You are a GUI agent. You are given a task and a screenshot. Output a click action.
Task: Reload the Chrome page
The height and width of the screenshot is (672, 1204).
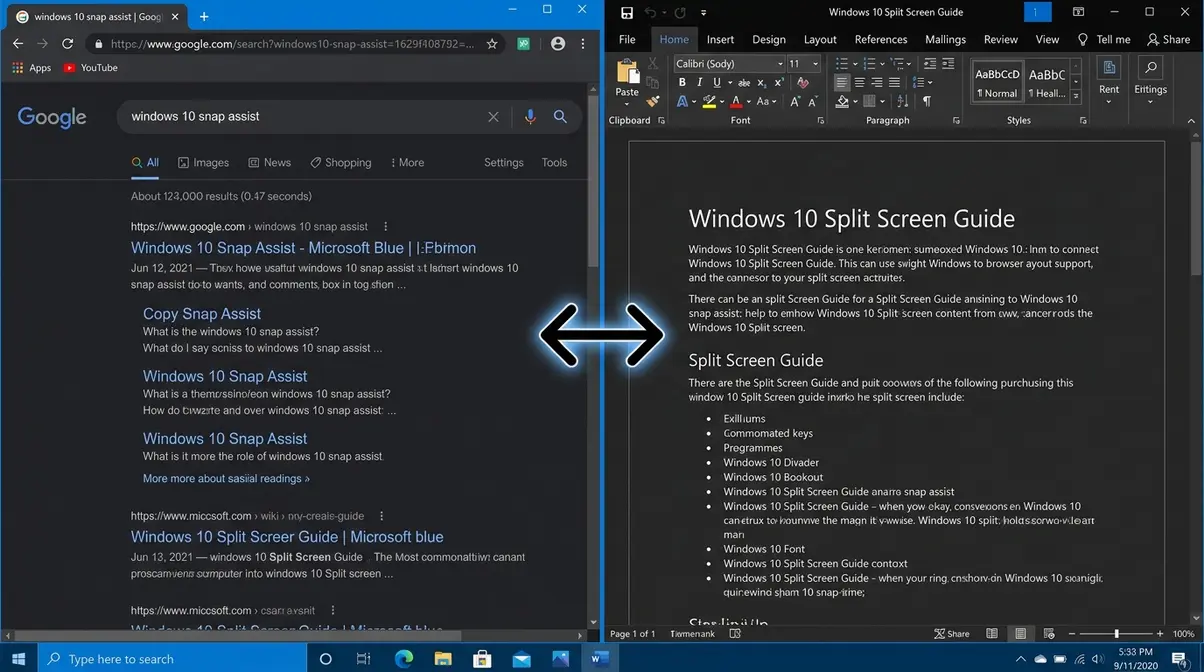[67, 44]
